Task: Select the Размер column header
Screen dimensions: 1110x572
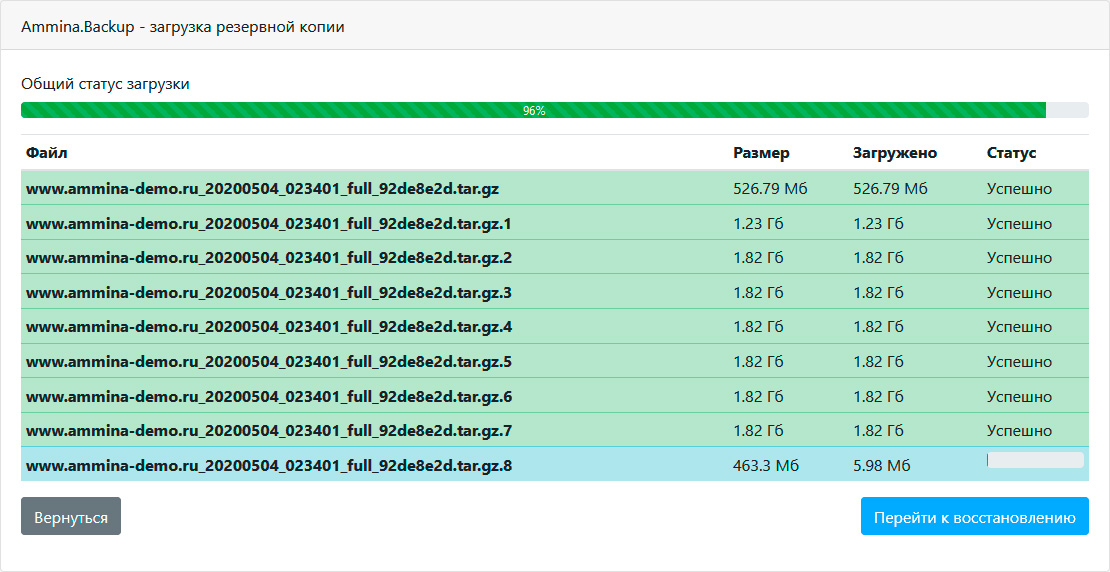Action: tap(761, 153)
